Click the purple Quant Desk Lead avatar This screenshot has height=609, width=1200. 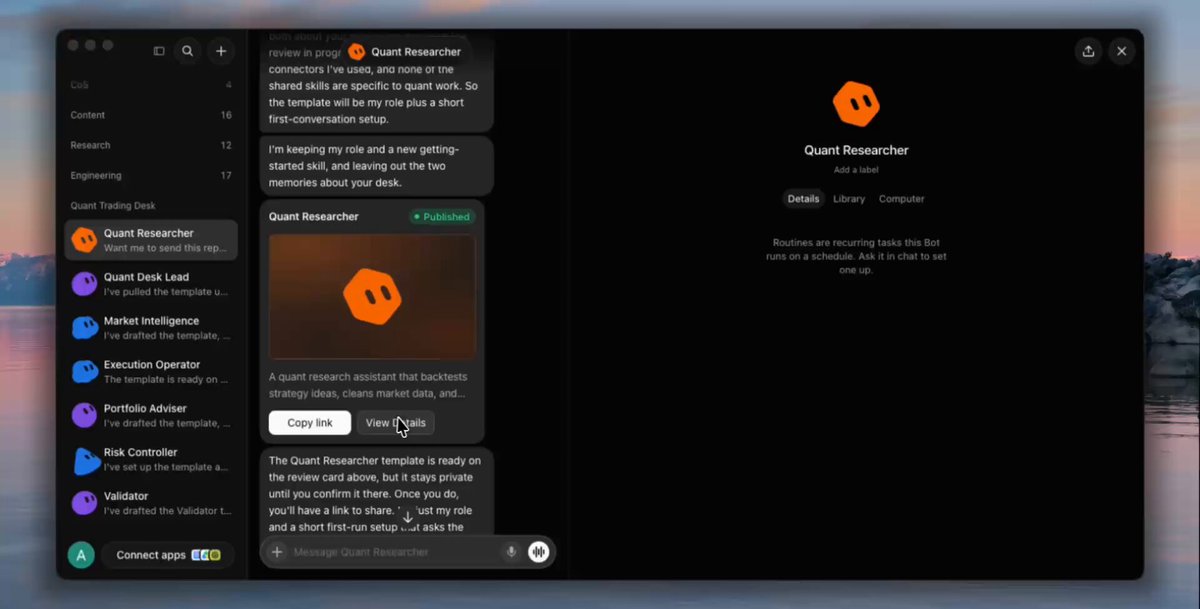coord(85,284)
